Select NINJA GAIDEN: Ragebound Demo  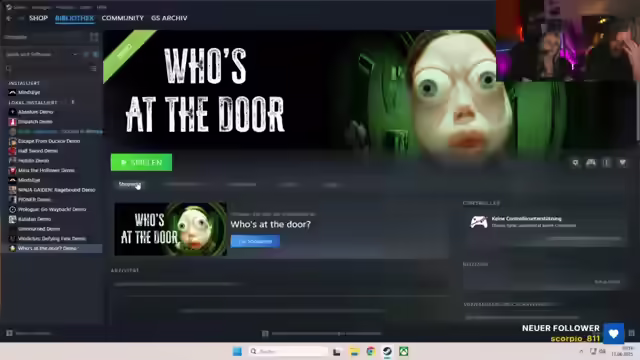coord(56,190)
